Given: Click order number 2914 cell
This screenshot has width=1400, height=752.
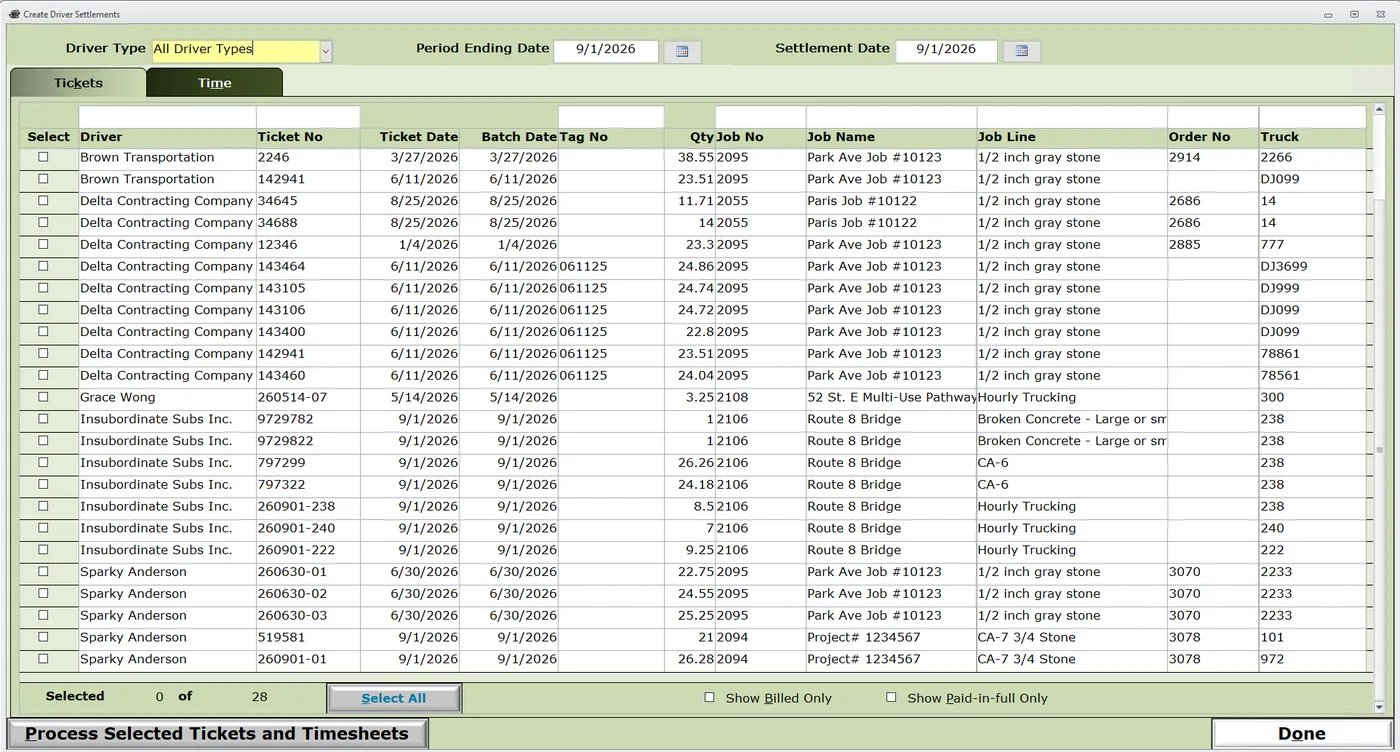Looking at the screenshot, I should click(x=1213, y=157).
